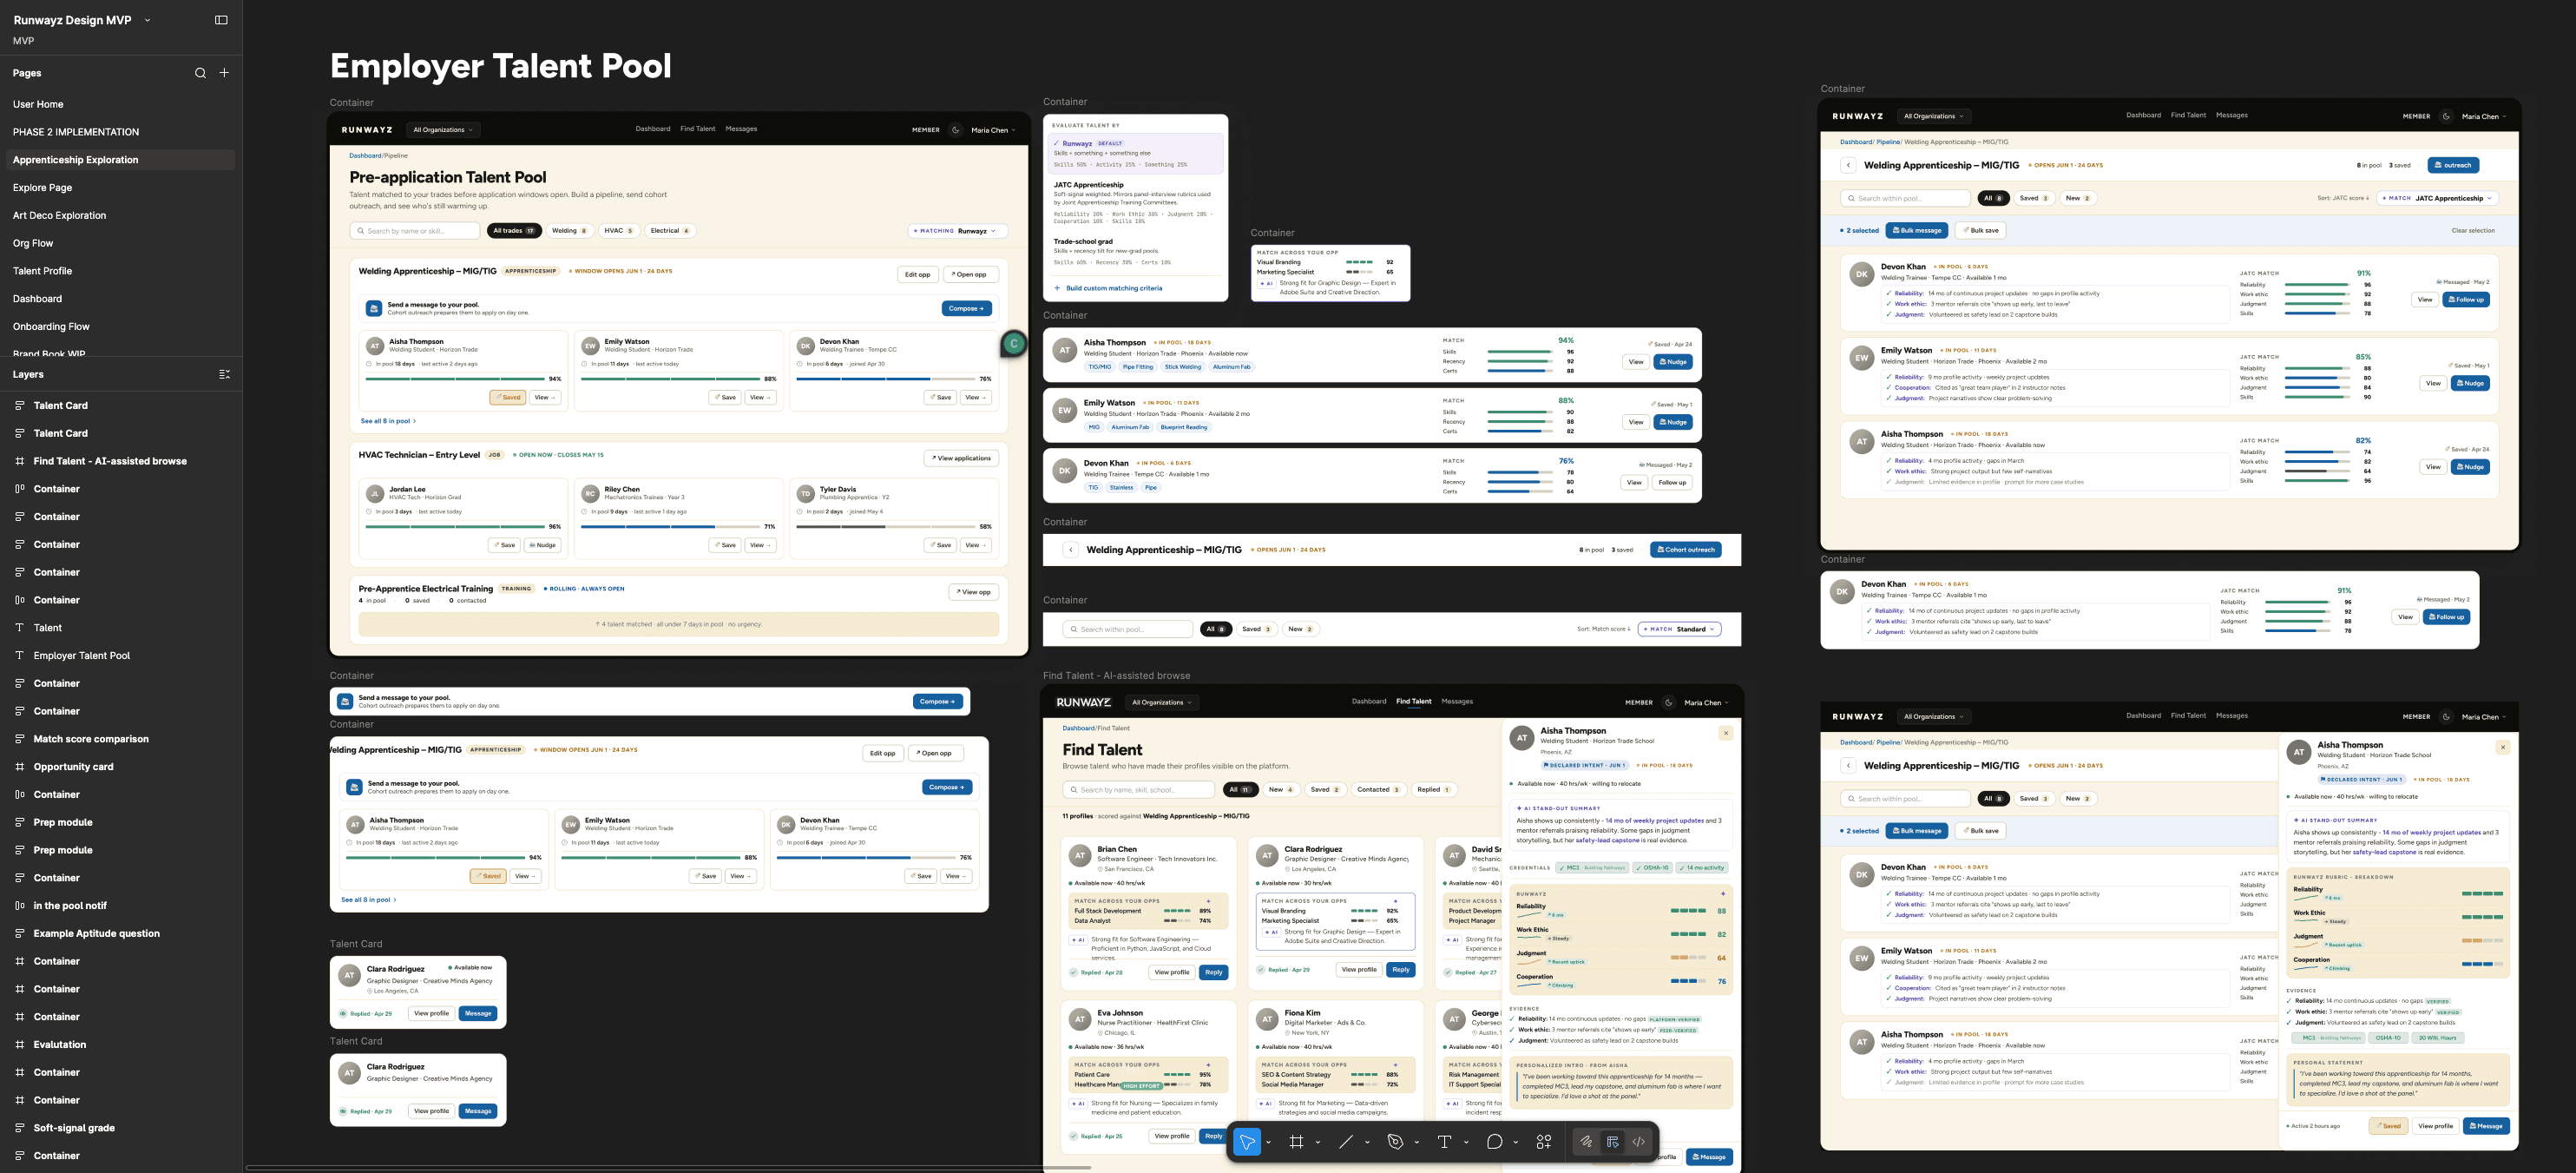Select the Line shape tool
This screenshot has width=2576, height=1173.
point(1346,1141)
